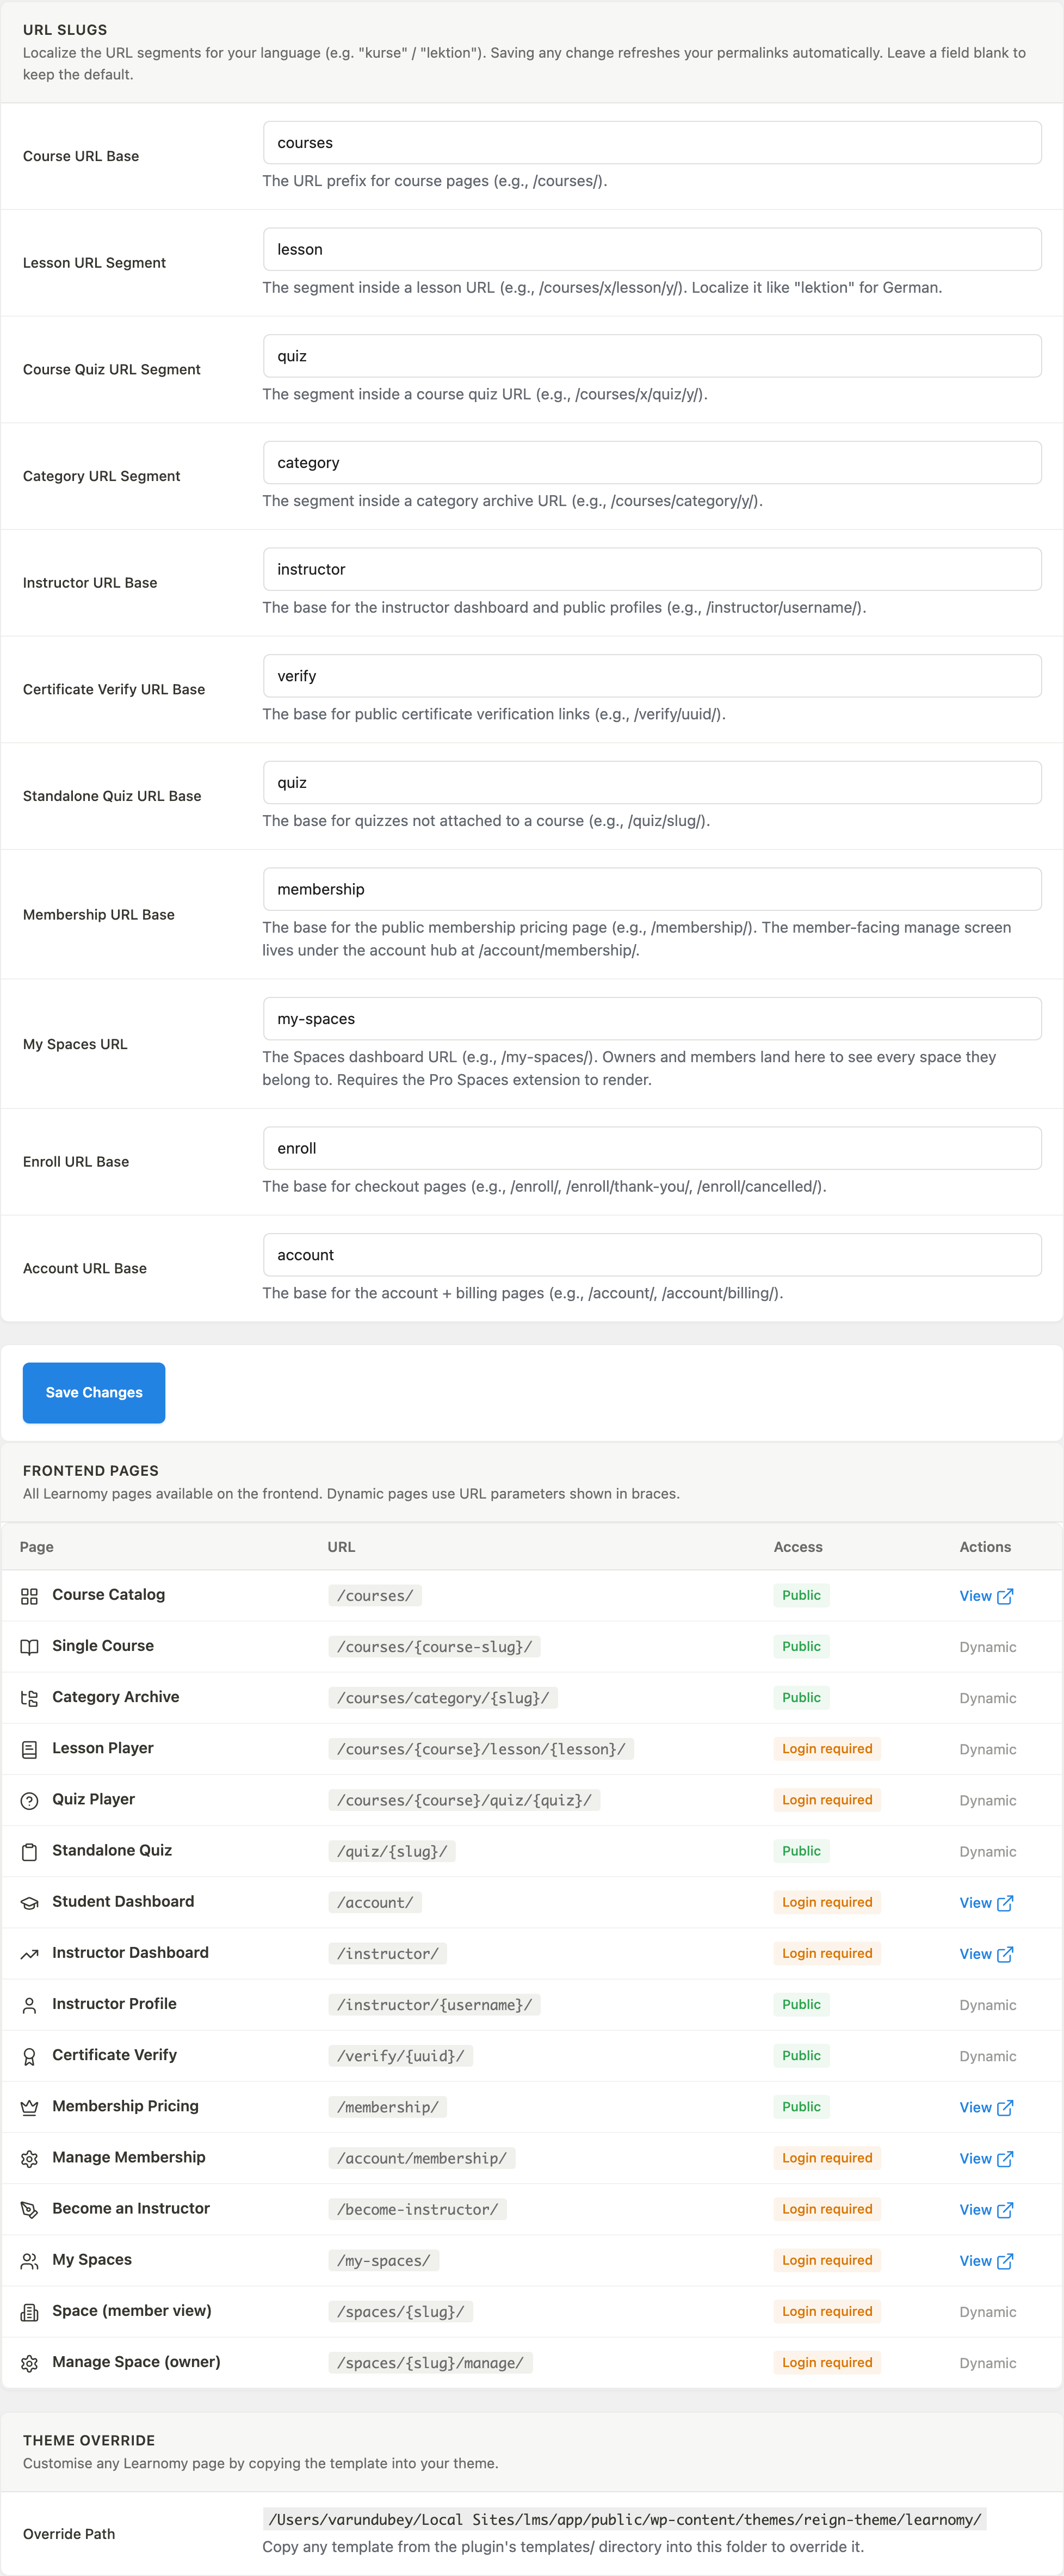The height and width of the screenshot is (2576, 1064).
Task: Click the Lesson Player document icon
Action: (x=29, y=1750)
